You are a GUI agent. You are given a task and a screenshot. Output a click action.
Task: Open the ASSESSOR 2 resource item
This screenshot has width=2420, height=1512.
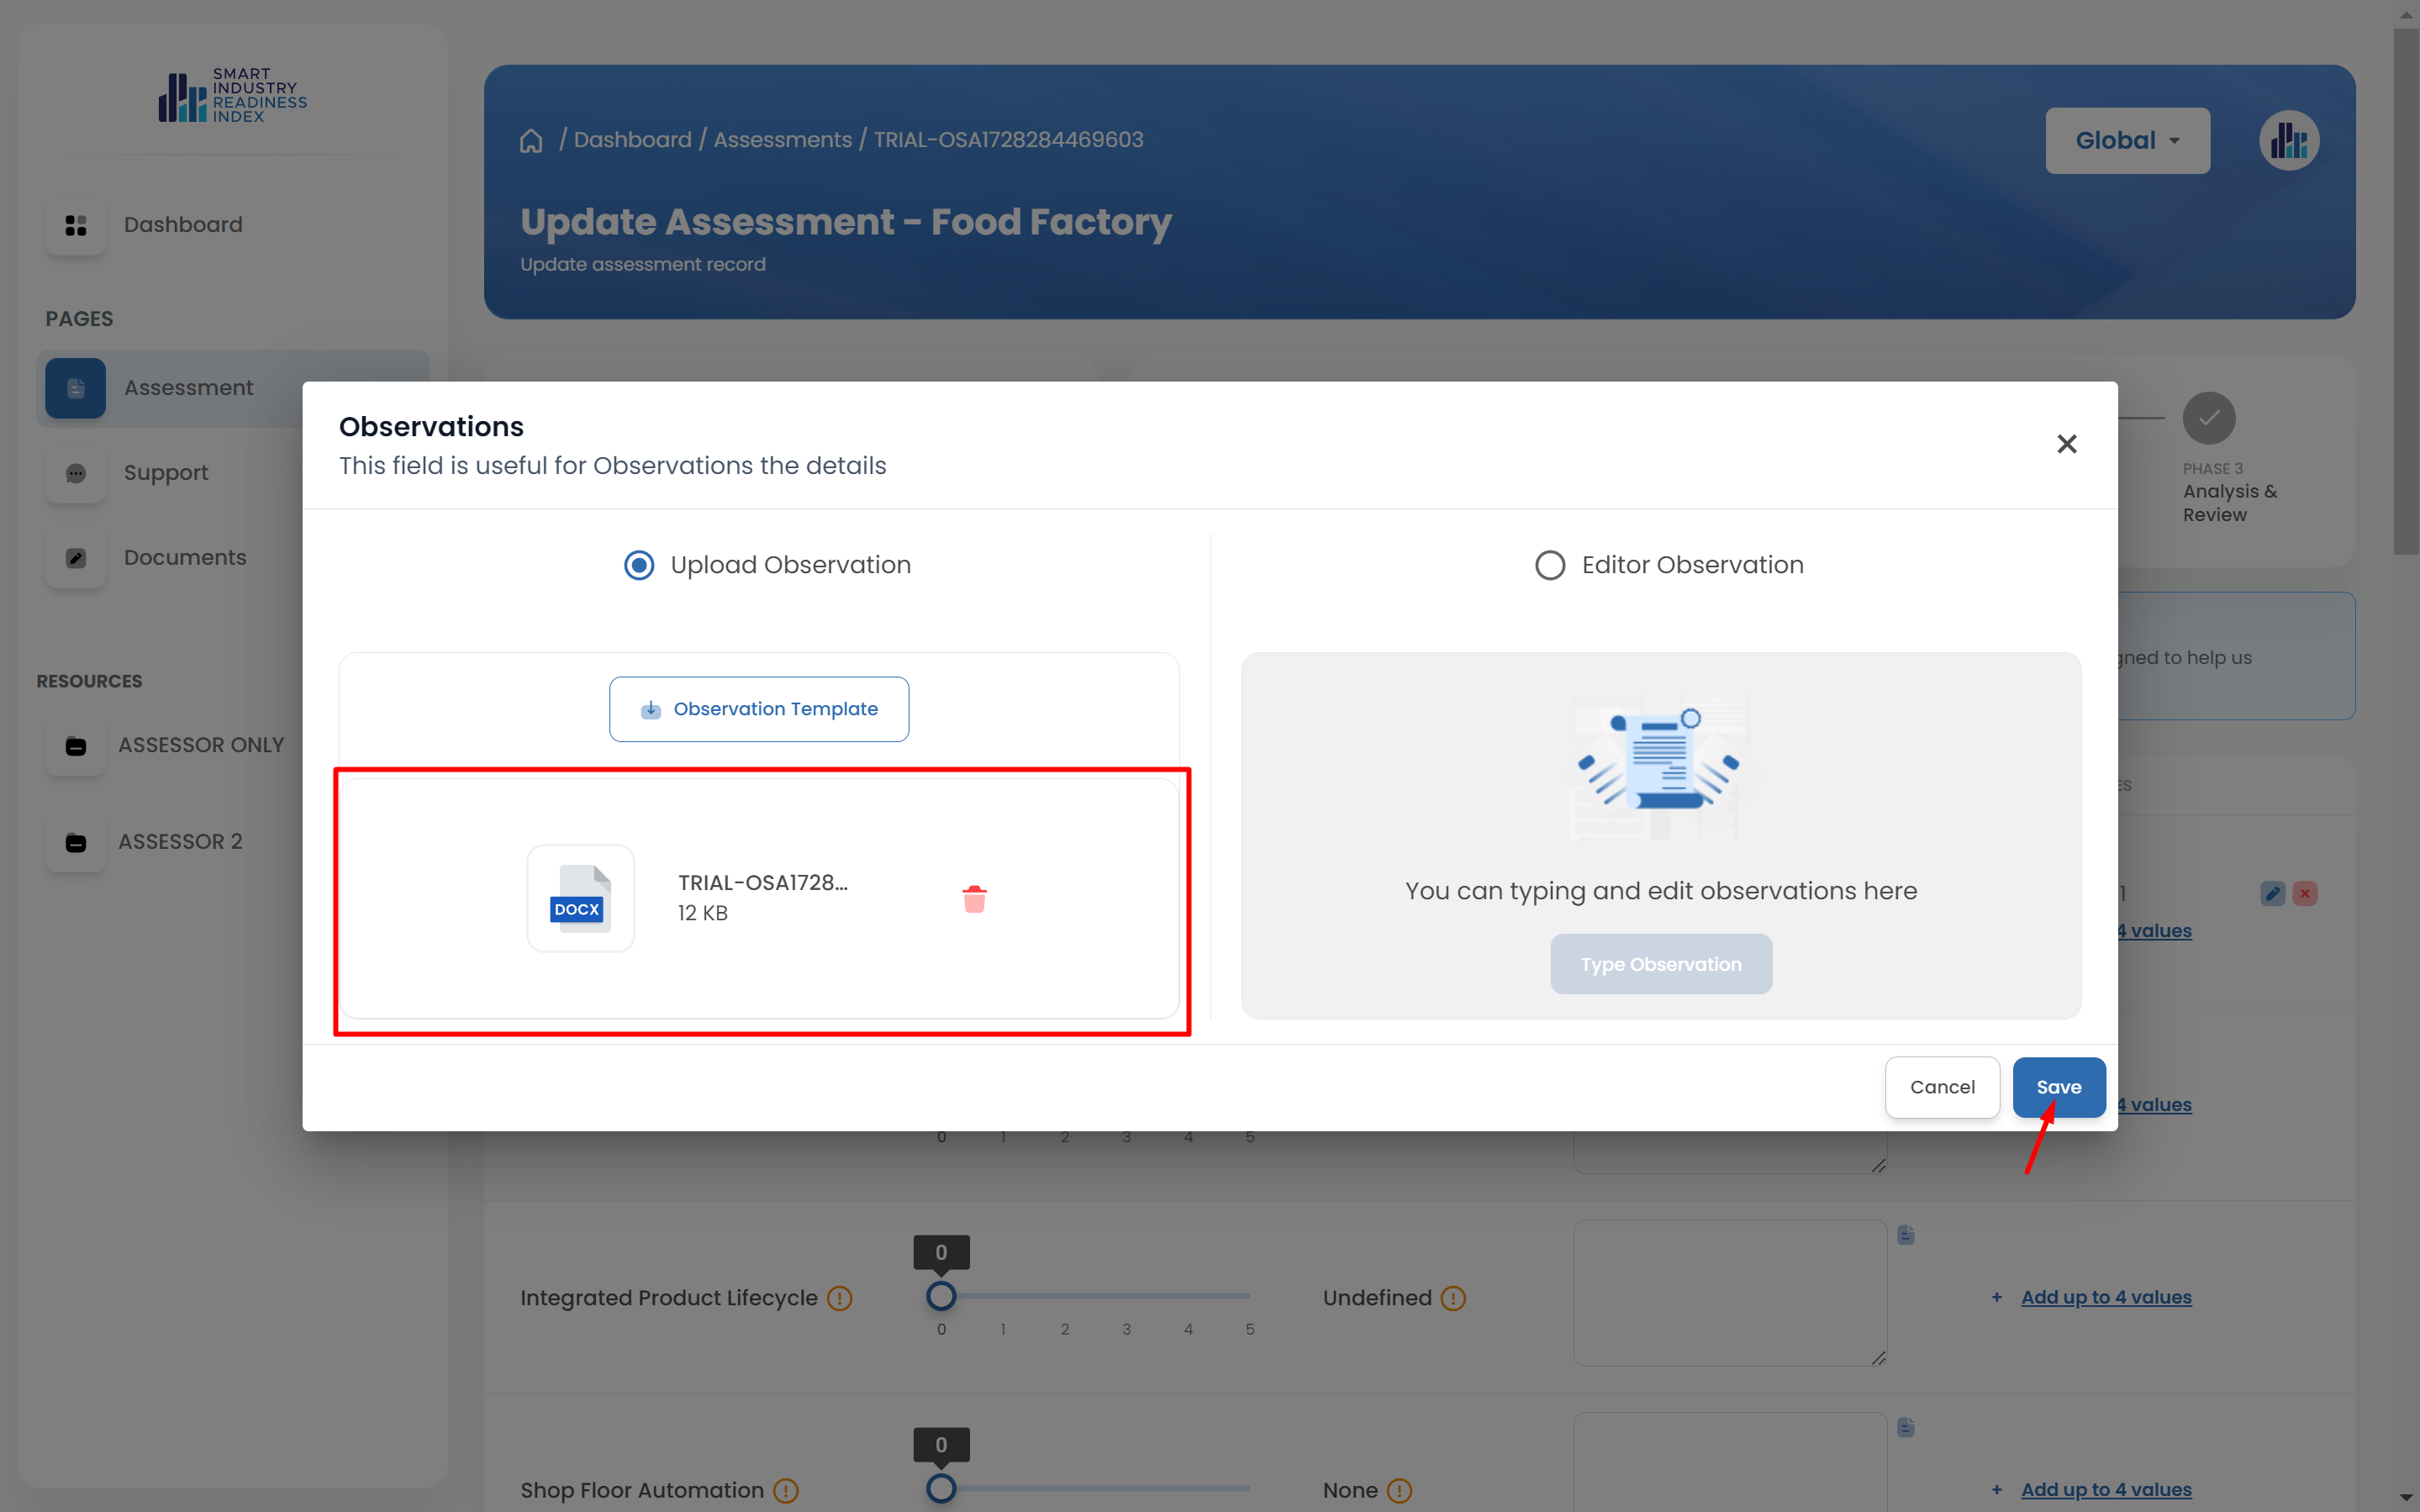coord(180,842)
